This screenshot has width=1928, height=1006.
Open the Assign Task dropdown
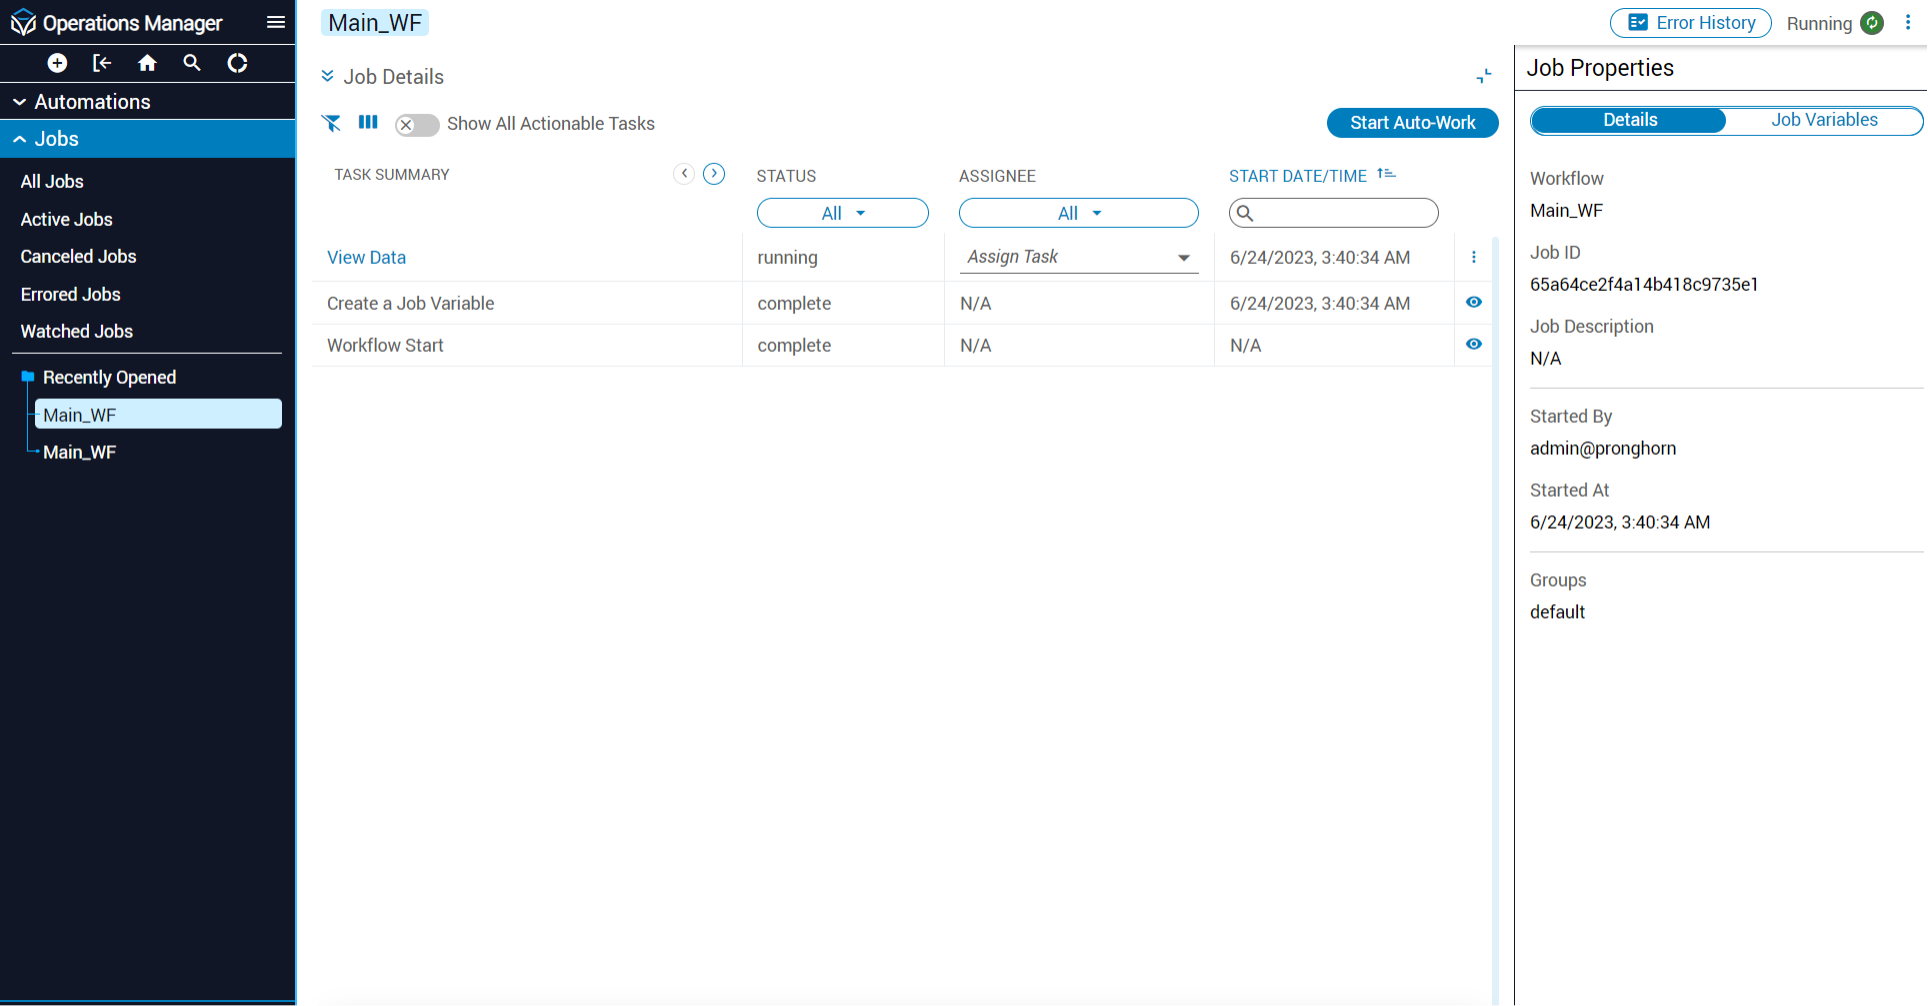(x=1078, y=257)
